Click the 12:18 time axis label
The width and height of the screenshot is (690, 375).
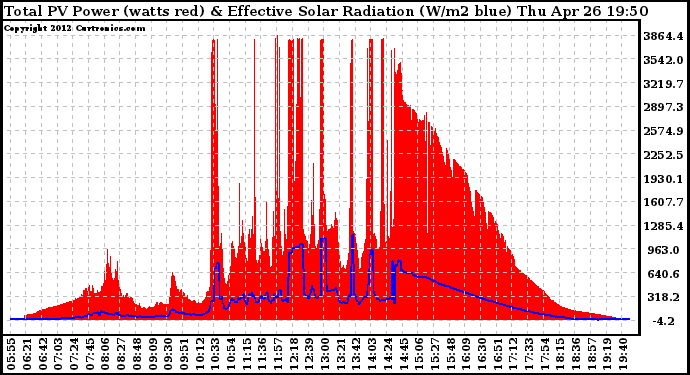pos(294,354)
